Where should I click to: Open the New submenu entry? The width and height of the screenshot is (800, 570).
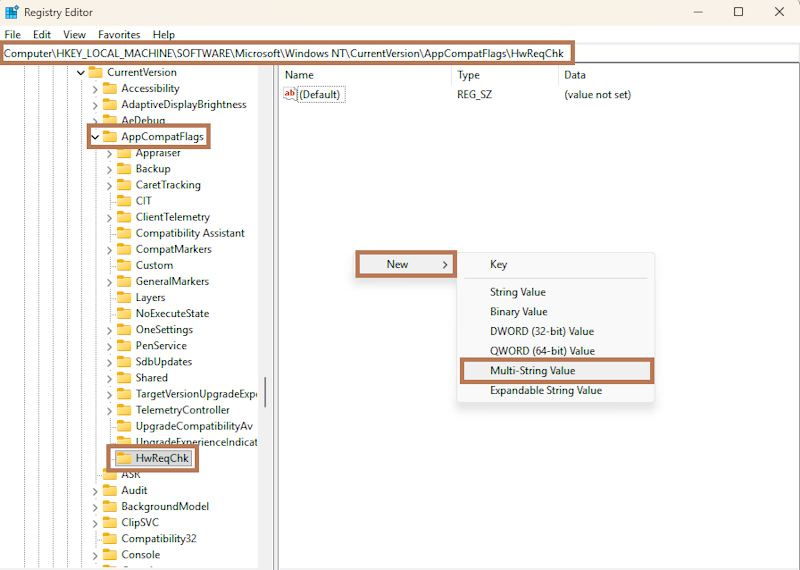pyautogui.click(x=405, y=264)
